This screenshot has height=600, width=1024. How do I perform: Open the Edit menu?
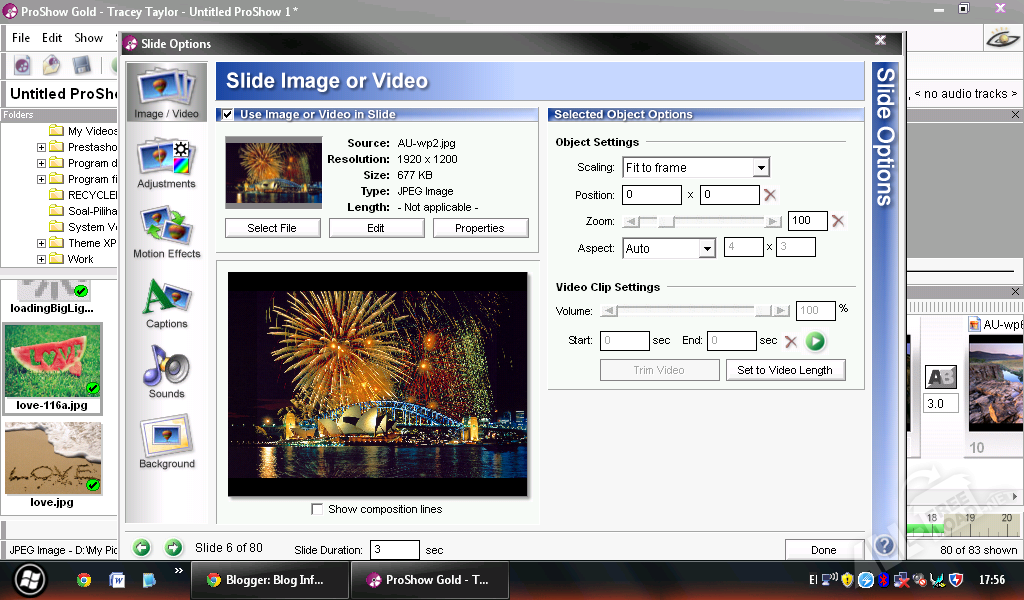coord(52,38)
